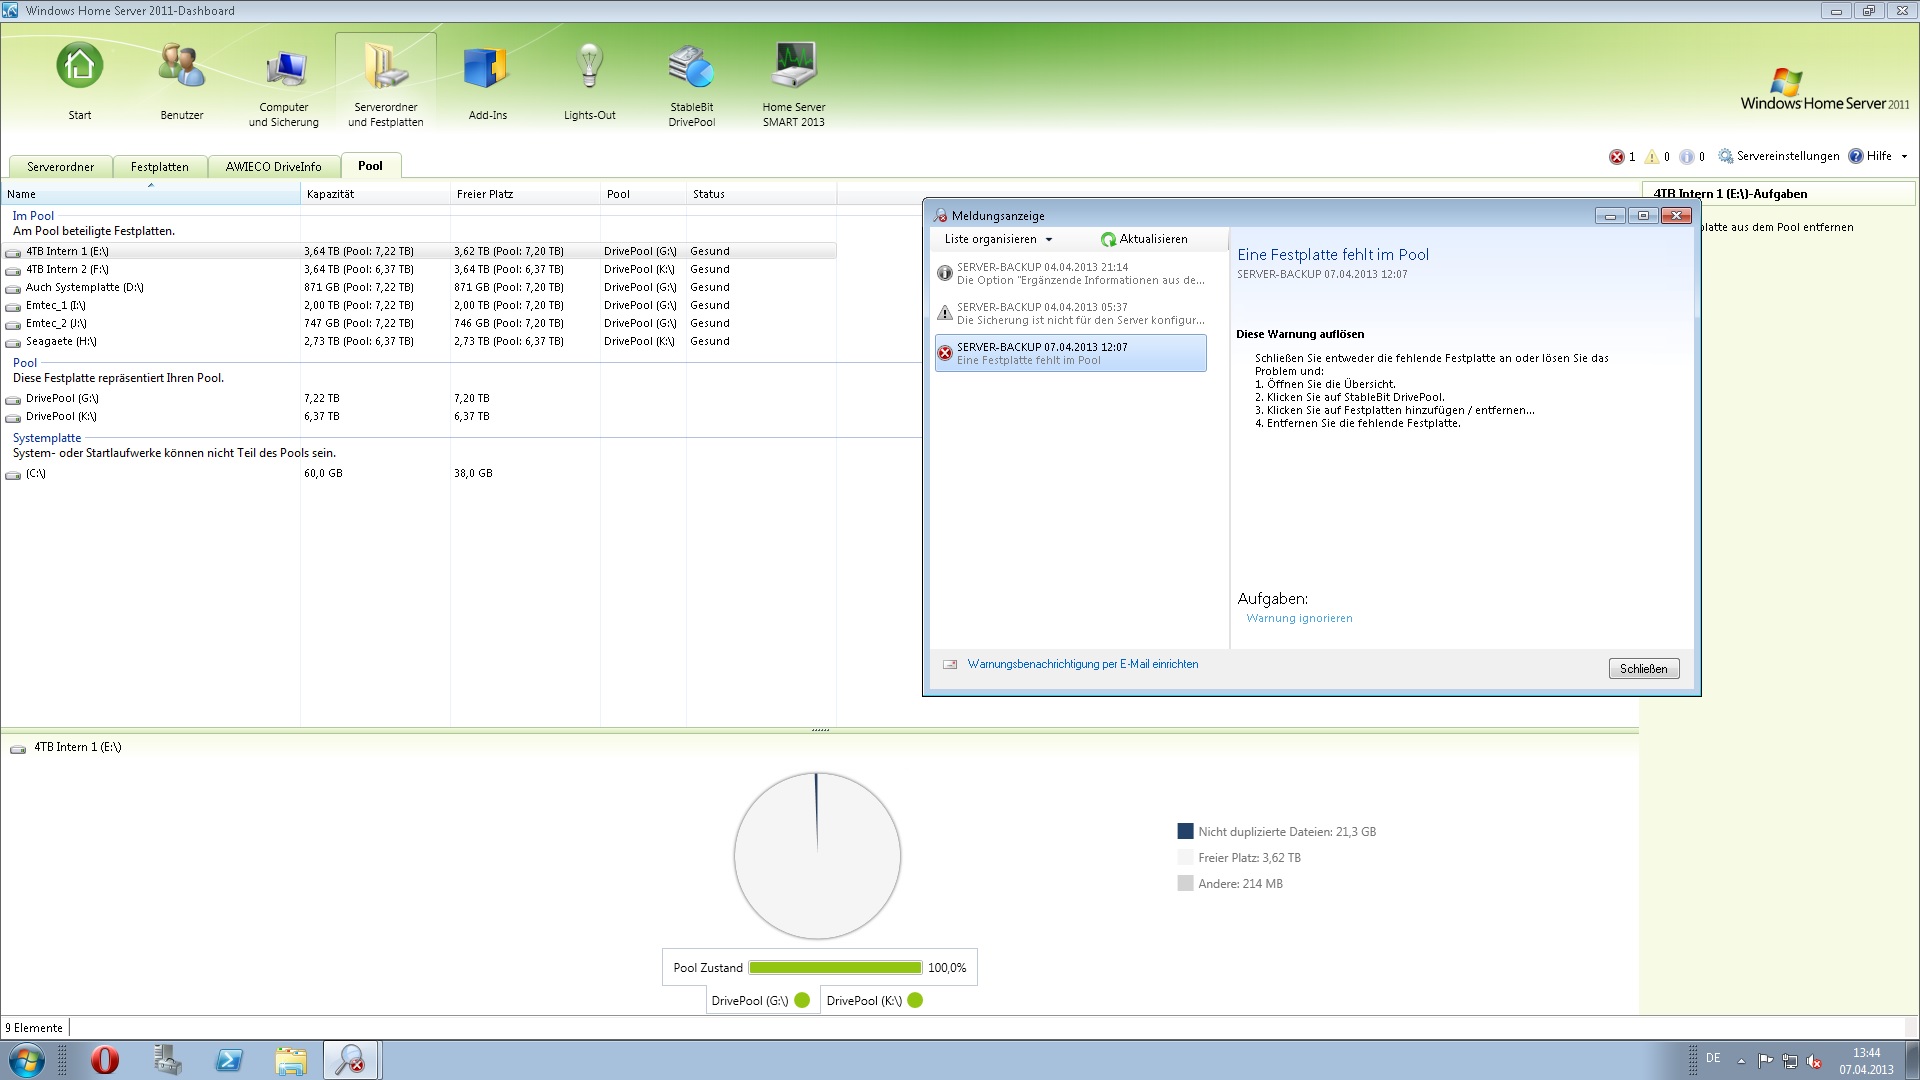Click the Dashboard taskbar icon

click(351, 1060)
